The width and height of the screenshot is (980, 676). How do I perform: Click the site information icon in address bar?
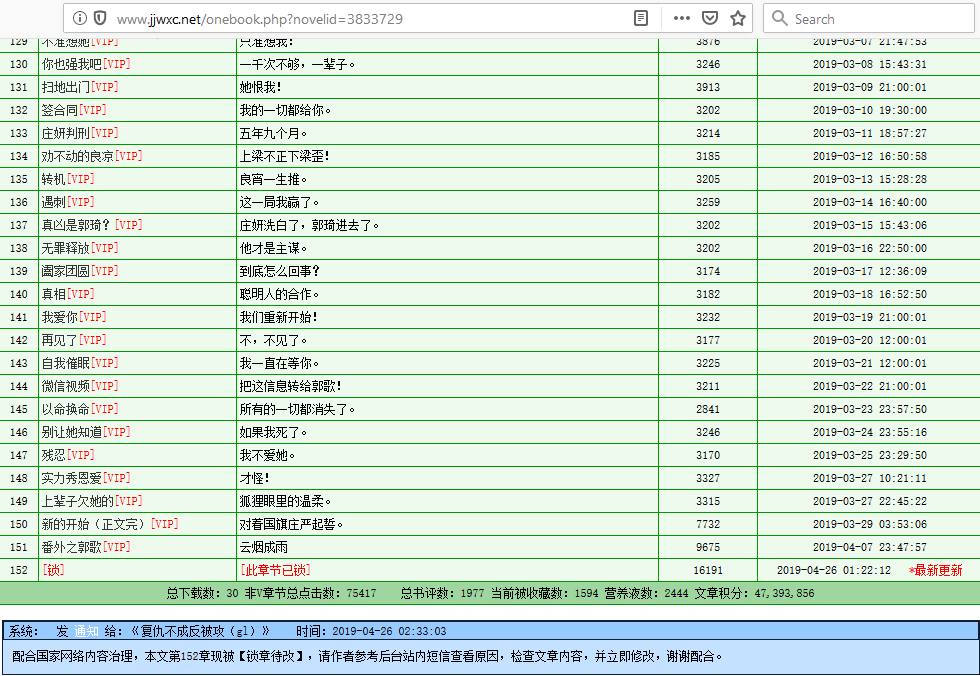[x=79, y=18]
